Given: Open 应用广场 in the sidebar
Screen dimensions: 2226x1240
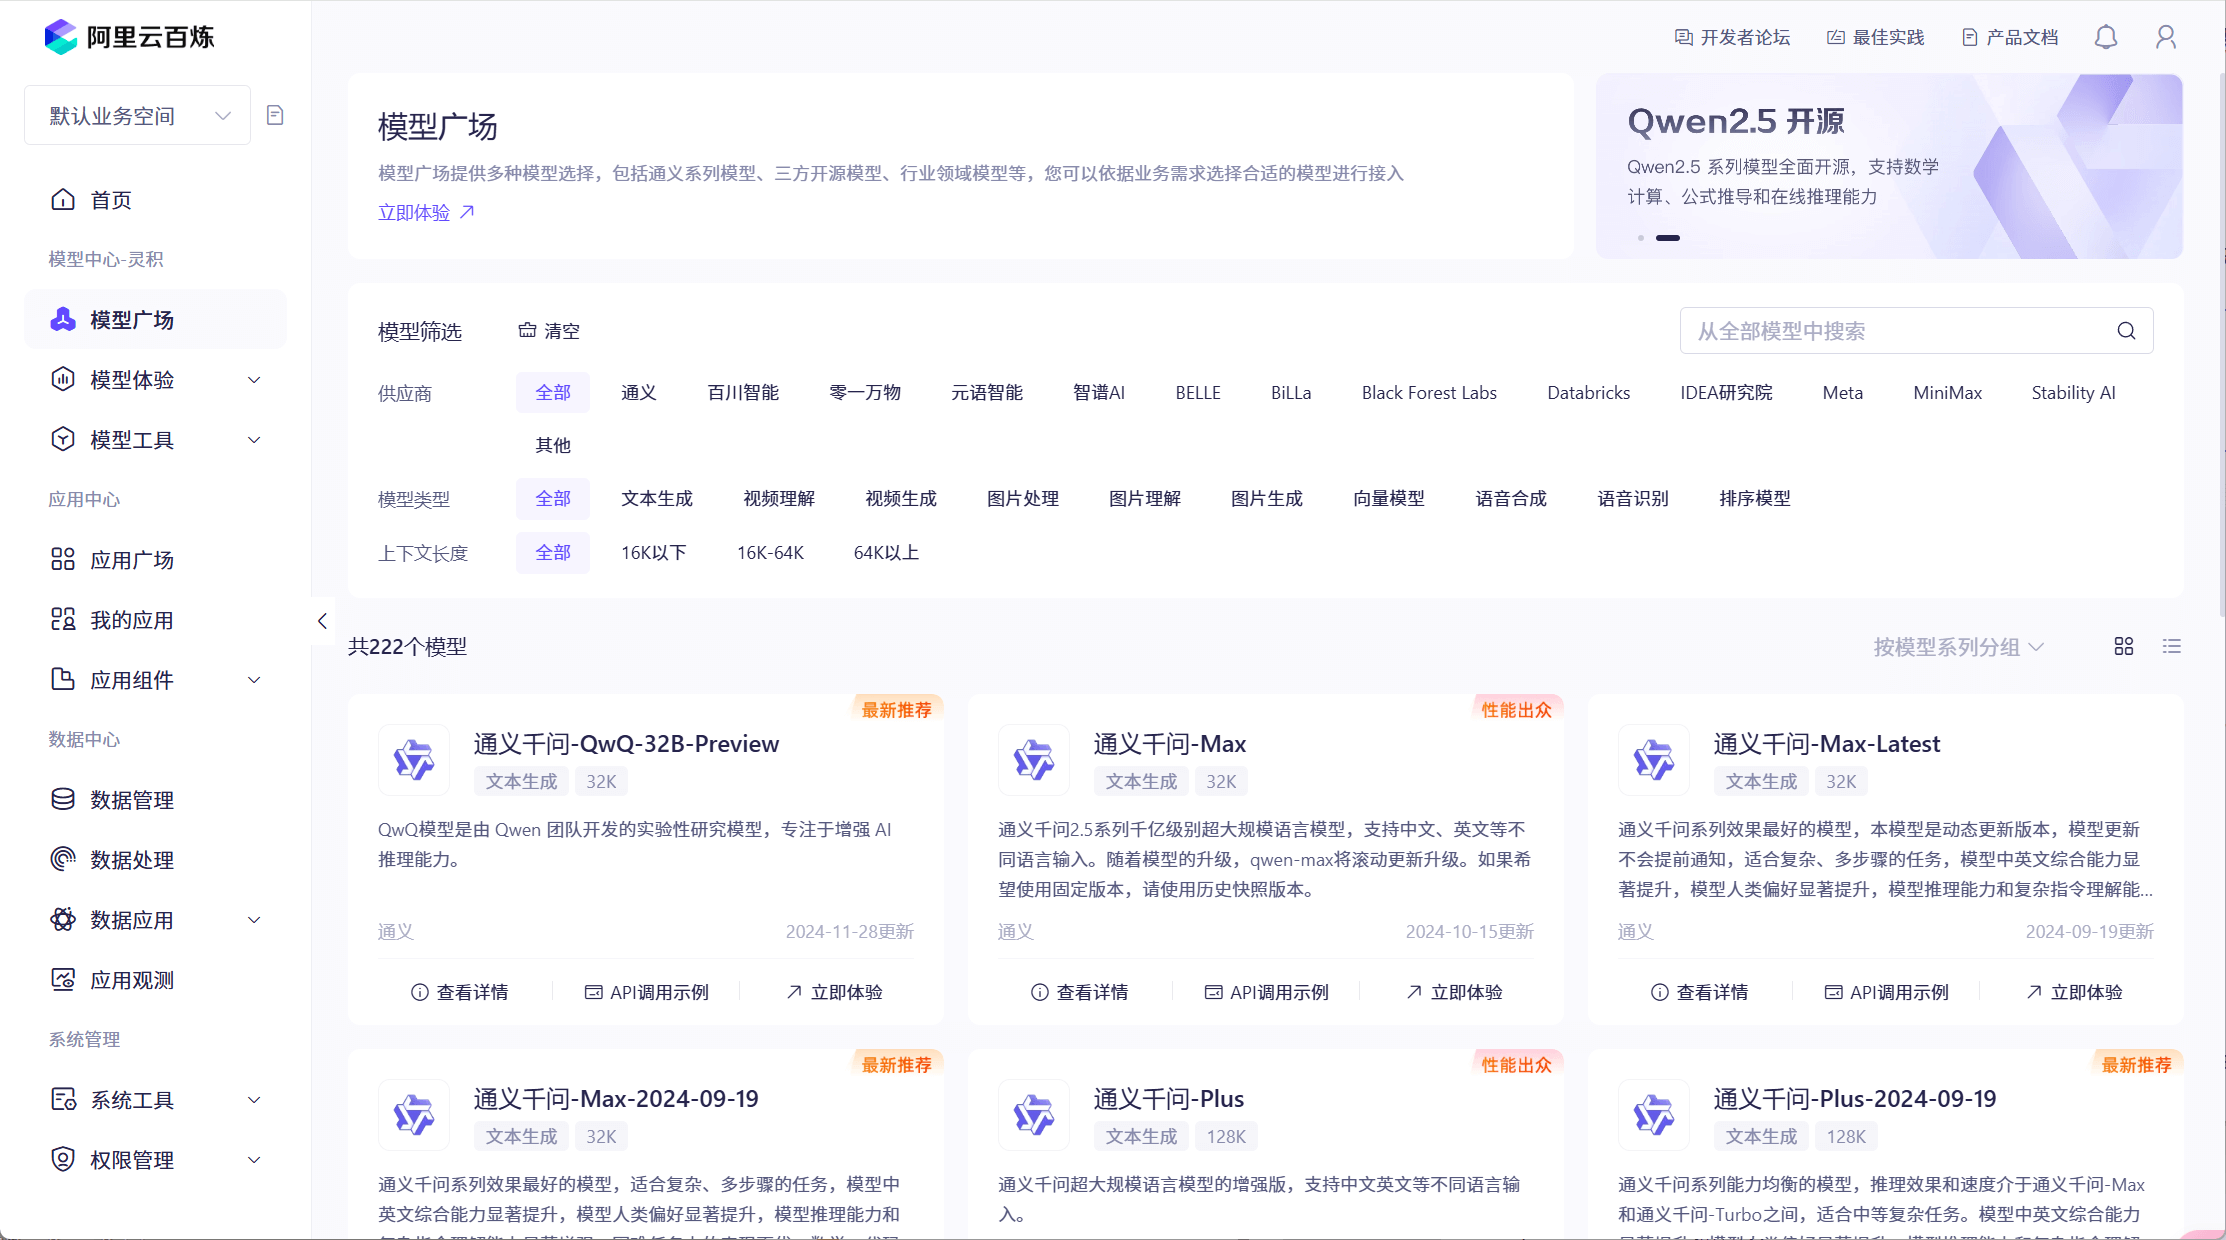Looking at the screenshot, I should point(132,560).
